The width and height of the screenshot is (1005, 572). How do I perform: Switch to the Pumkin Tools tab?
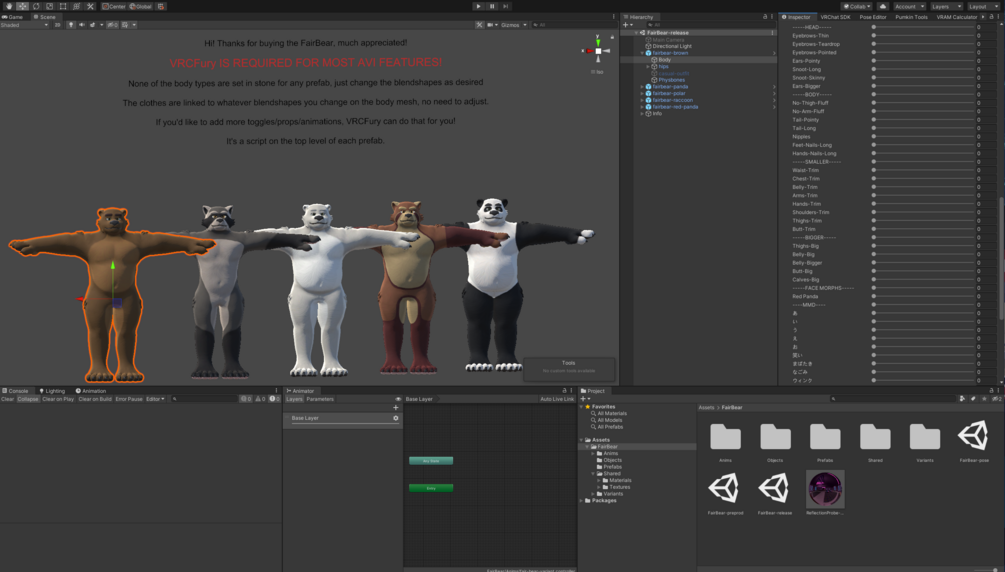(911, 17)
